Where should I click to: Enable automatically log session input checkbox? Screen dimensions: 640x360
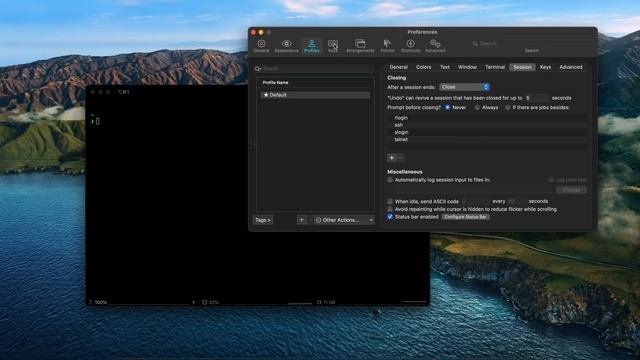390,180
